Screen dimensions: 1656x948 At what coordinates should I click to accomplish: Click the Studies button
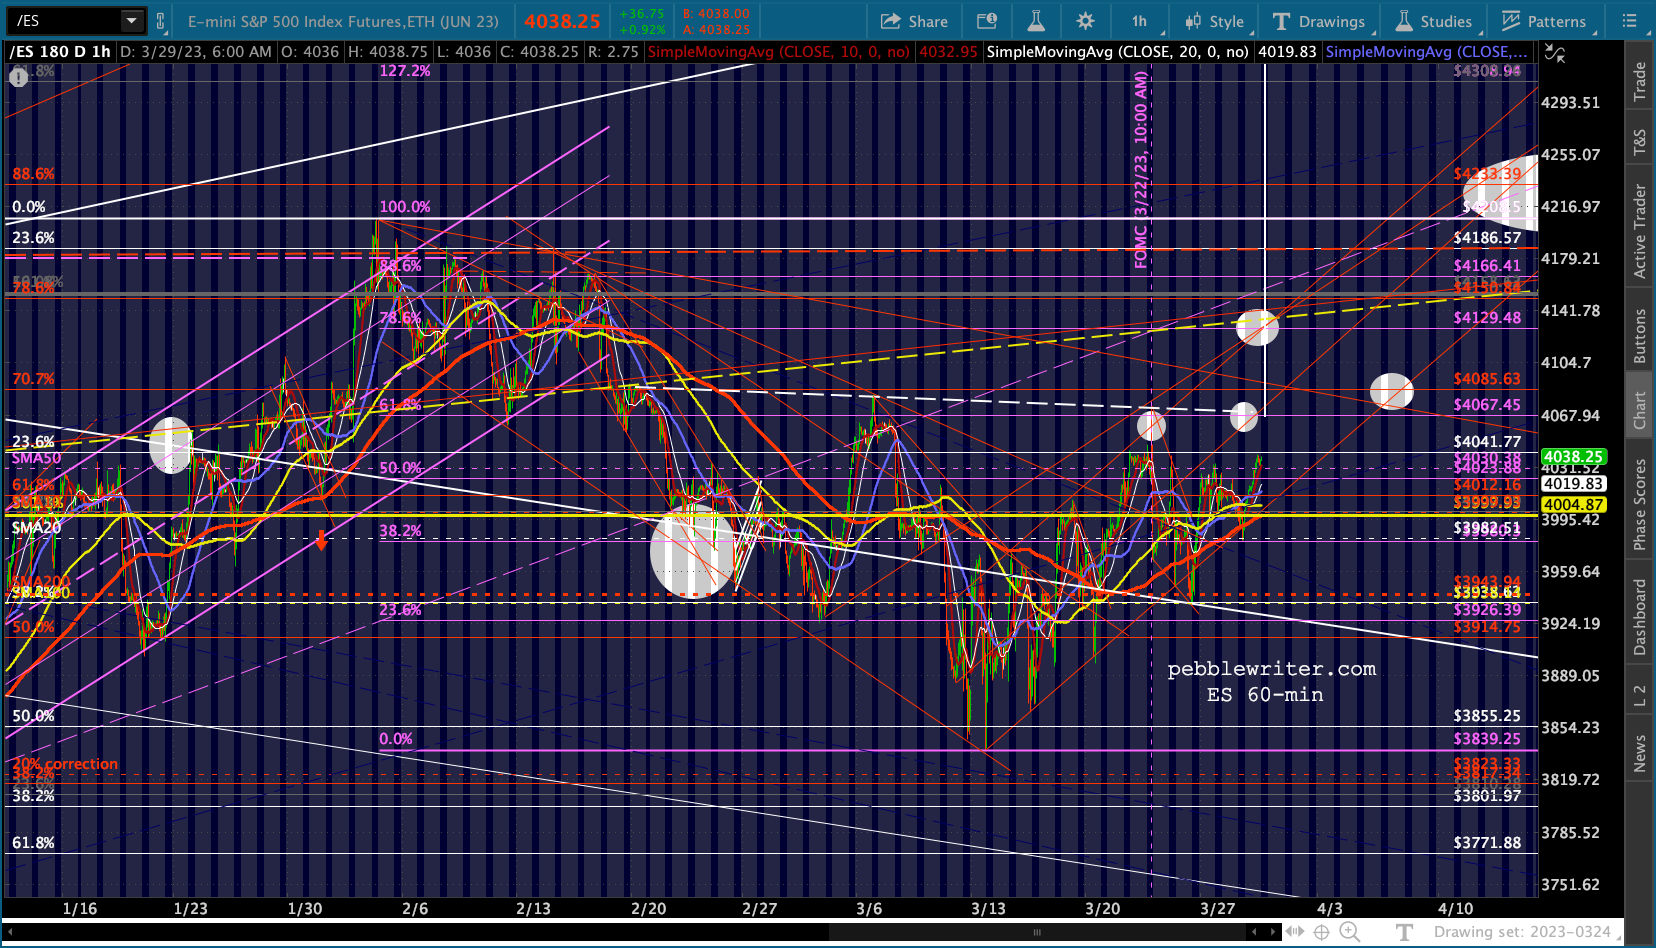coord(1433,21)
